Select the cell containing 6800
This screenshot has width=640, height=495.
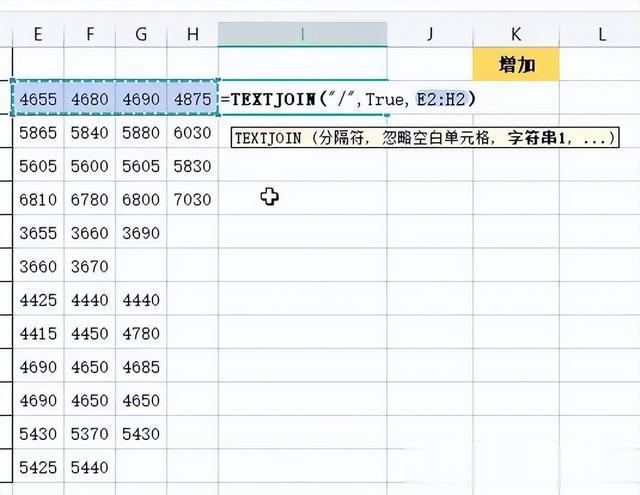coord(141,200)
